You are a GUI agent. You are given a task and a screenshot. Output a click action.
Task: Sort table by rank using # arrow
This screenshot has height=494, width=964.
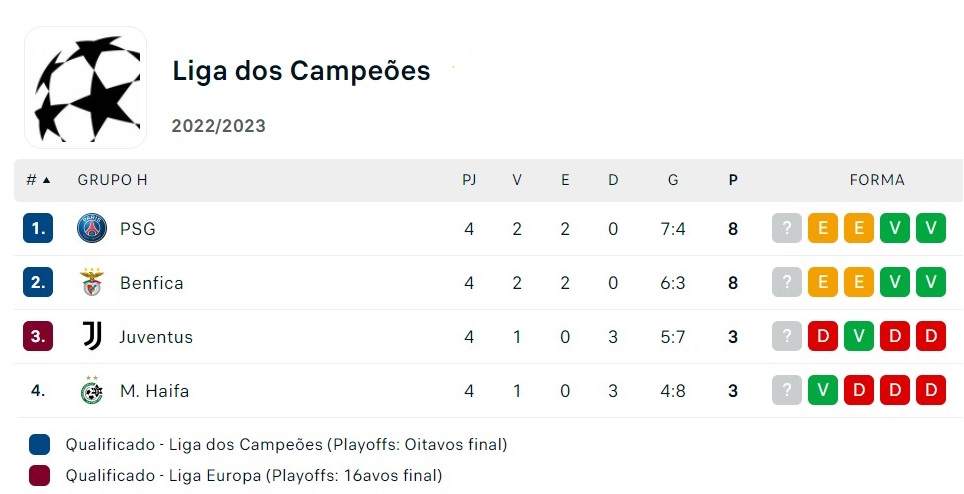click(38, 180)
